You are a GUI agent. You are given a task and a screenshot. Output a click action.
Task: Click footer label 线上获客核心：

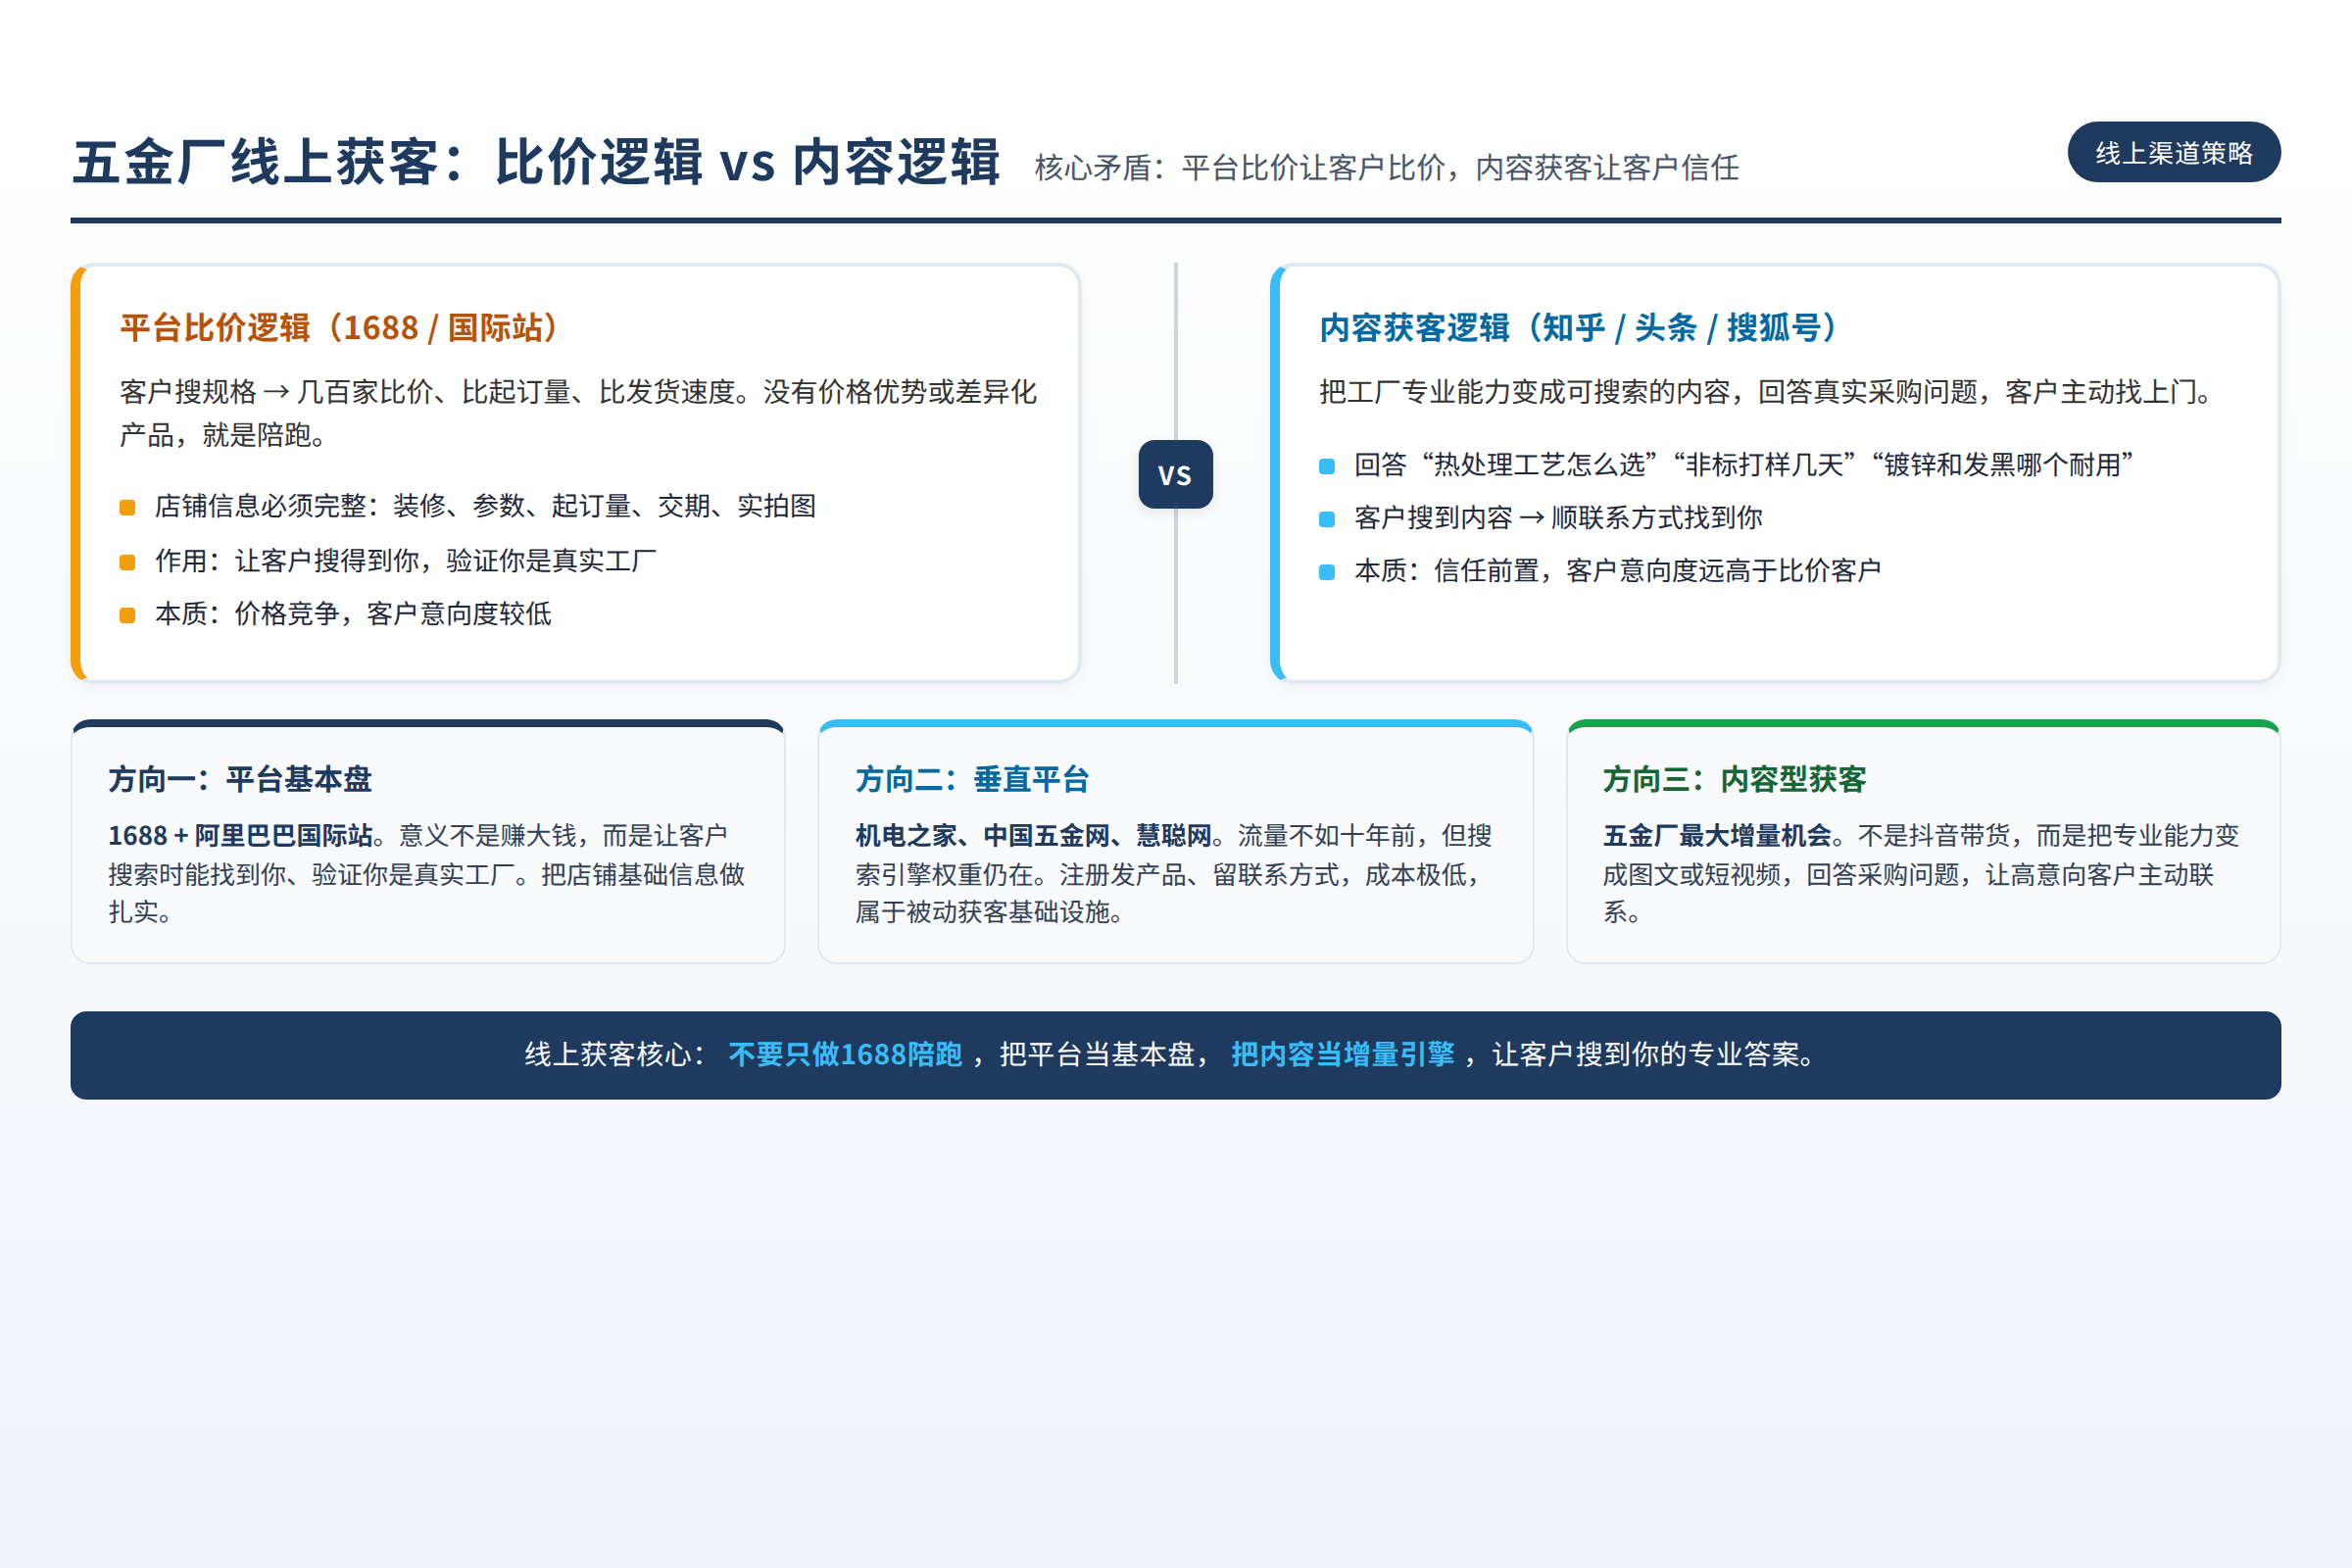click(615, 1054)
